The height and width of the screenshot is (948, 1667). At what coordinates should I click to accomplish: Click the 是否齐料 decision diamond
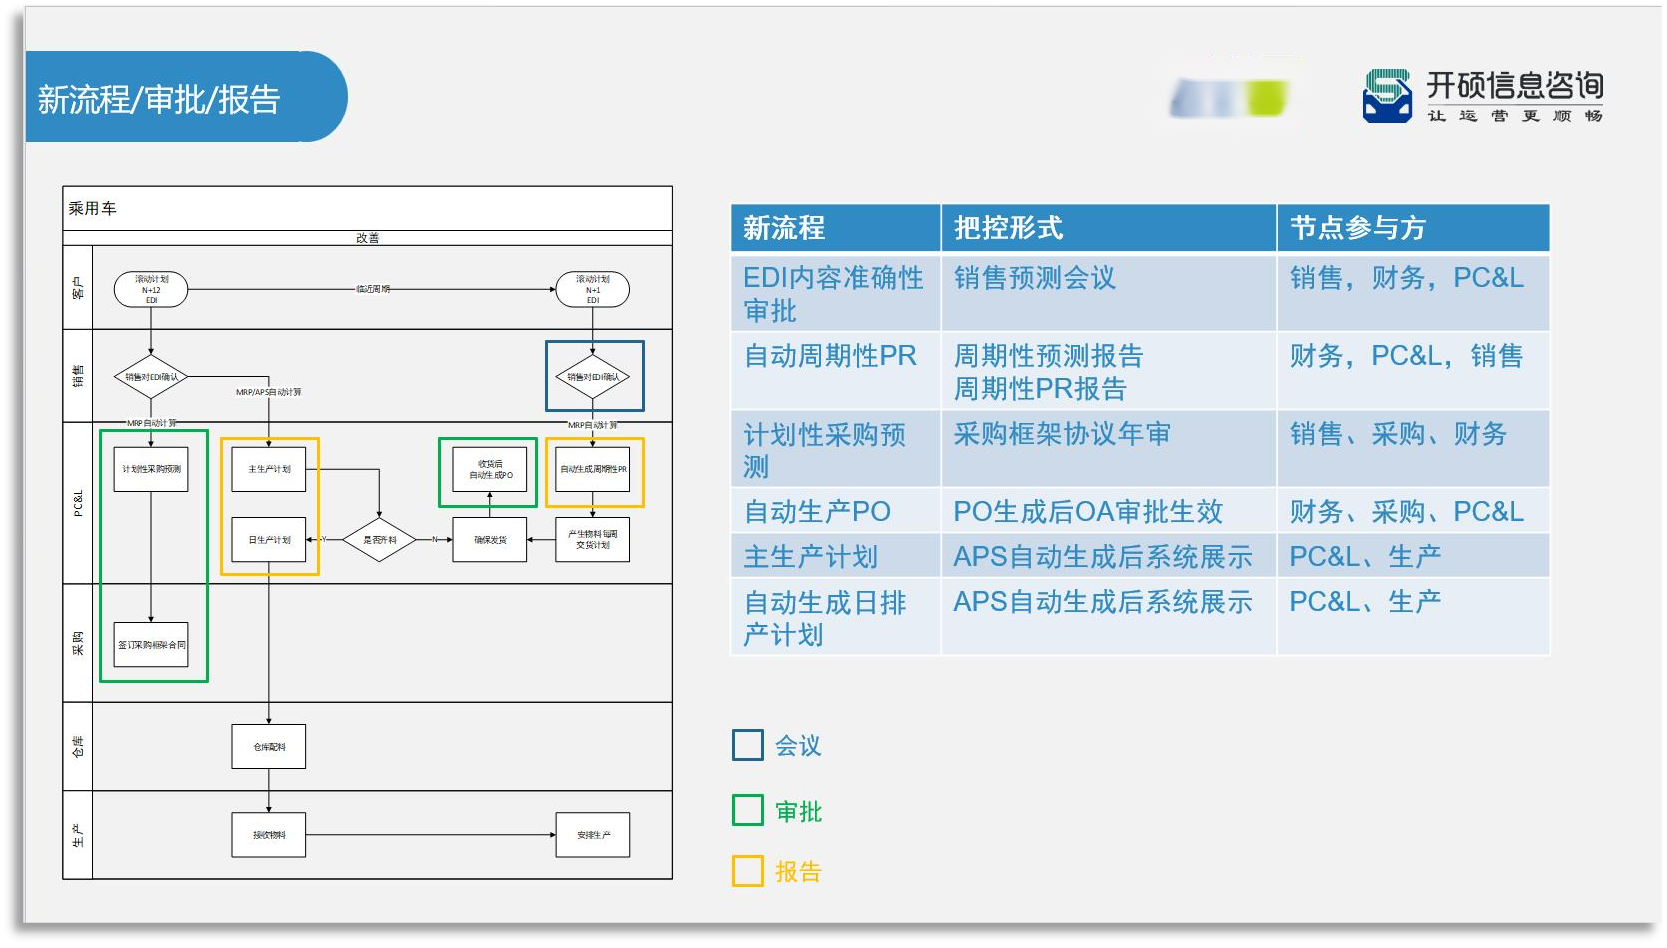coord(379,540)
